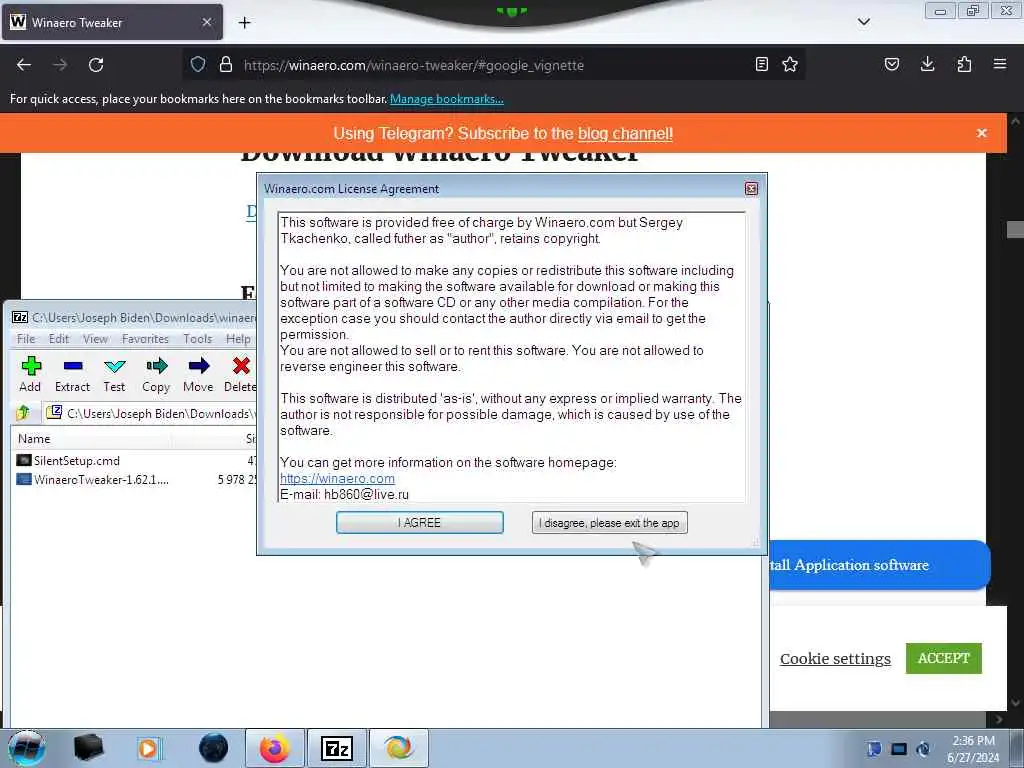Click the green ACCEPT cookies button
Image resolution: width=1024 pixels, height=768 pixels.
(x=944, y=658)
